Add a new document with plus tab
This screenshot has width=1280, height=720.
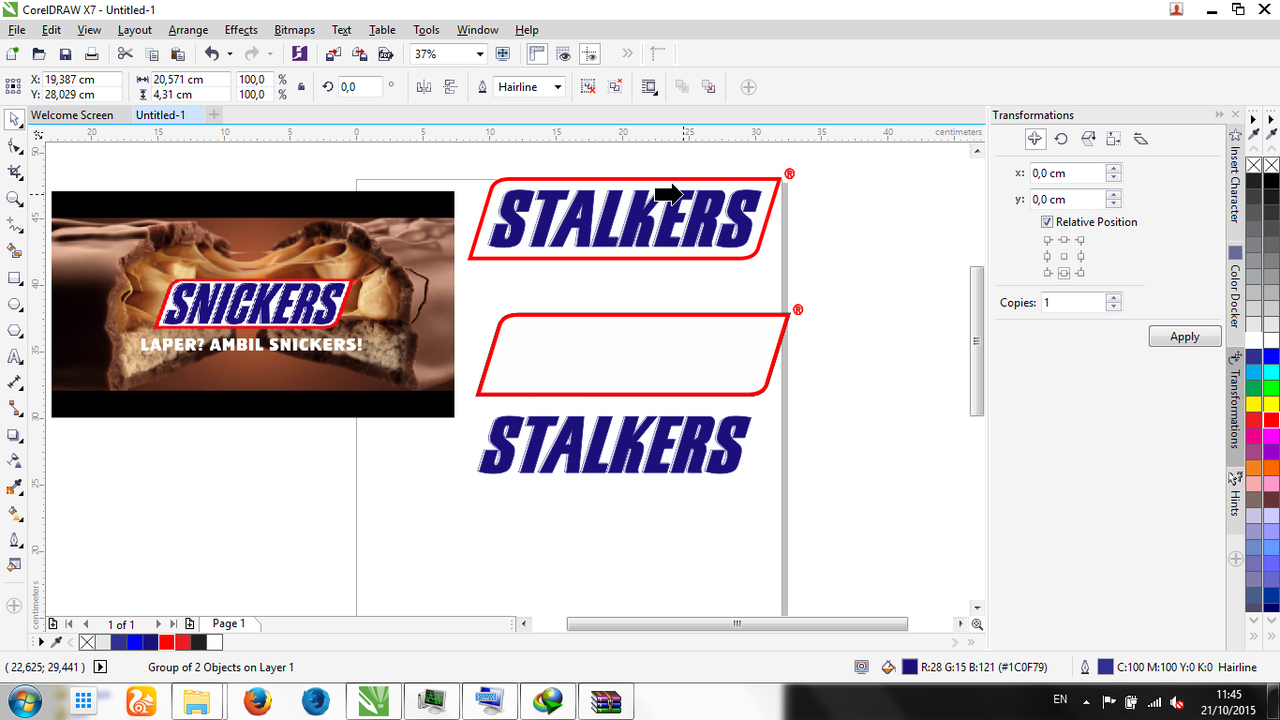click(213, 115)
